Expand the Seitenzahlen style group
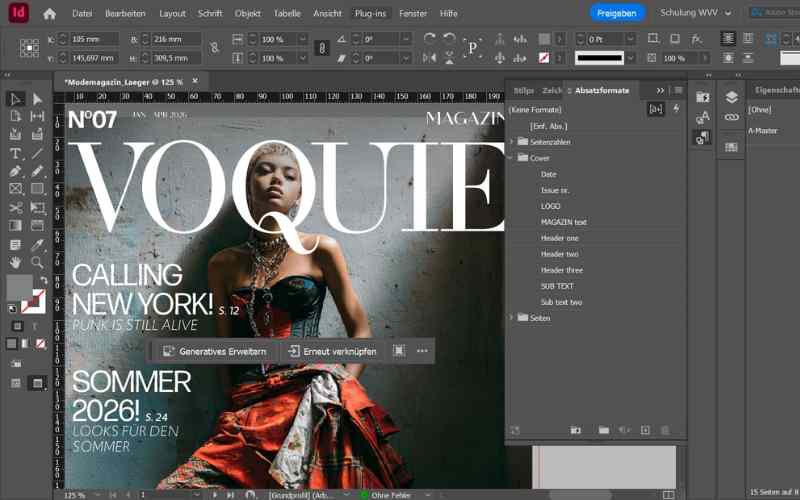 click(511, 142)
